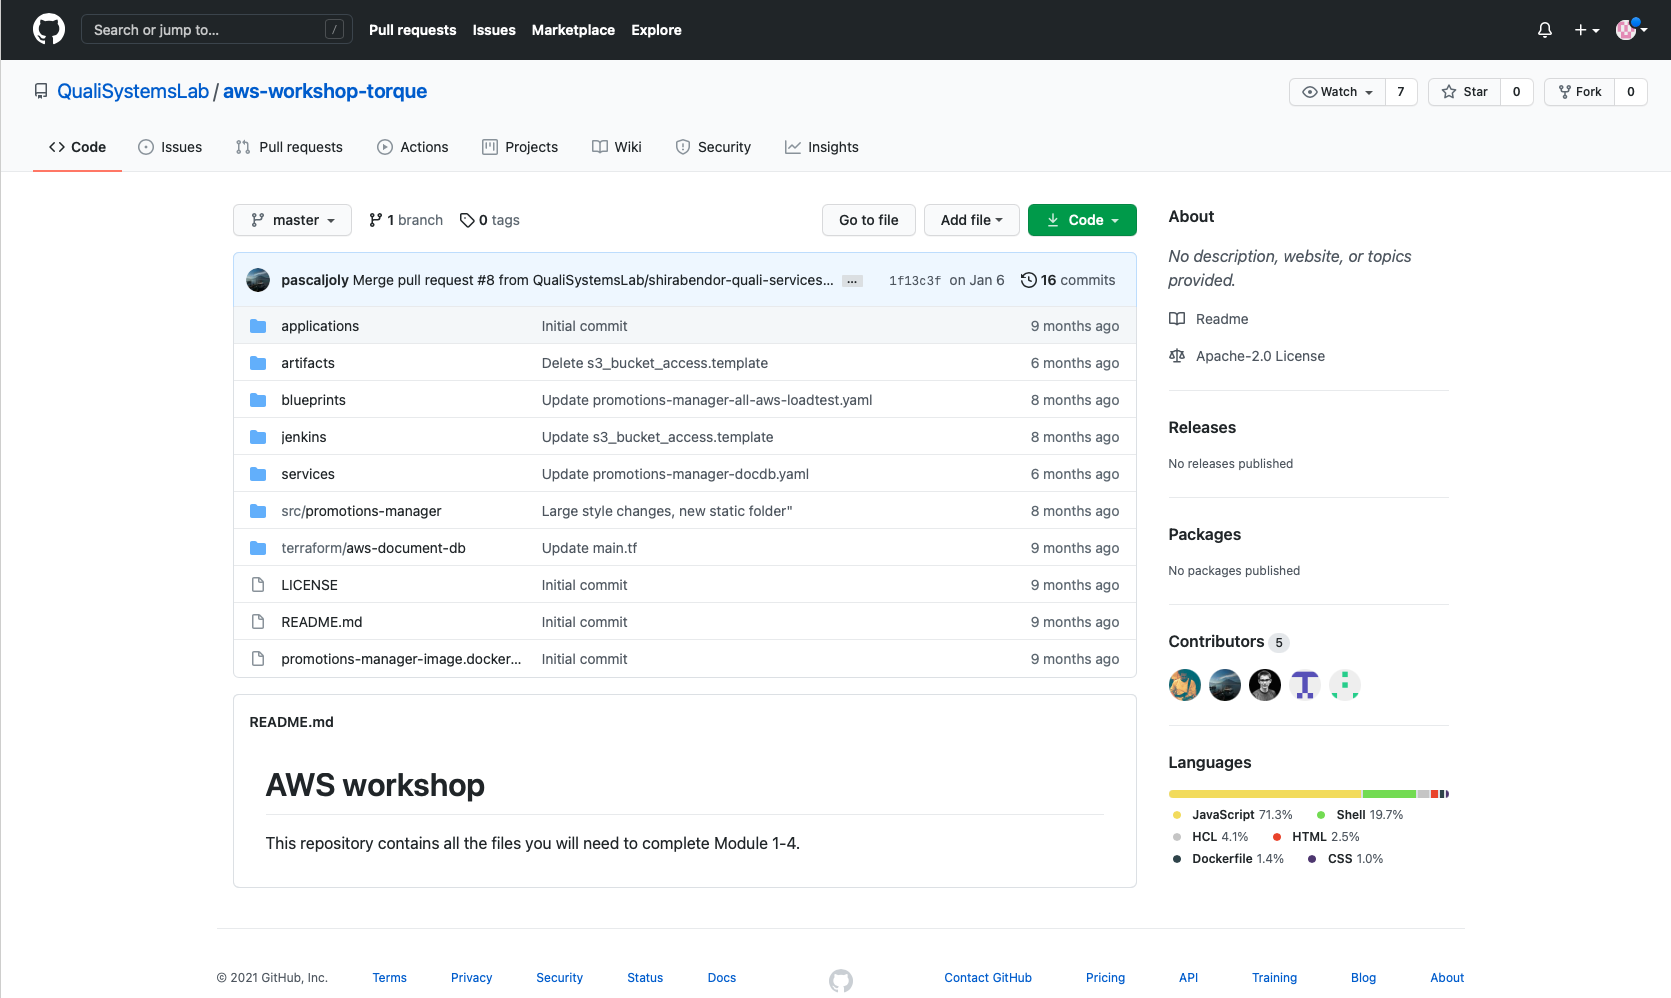Open the Insights tab
This screenshot has height=998, width=1671.
coord(822,147)
